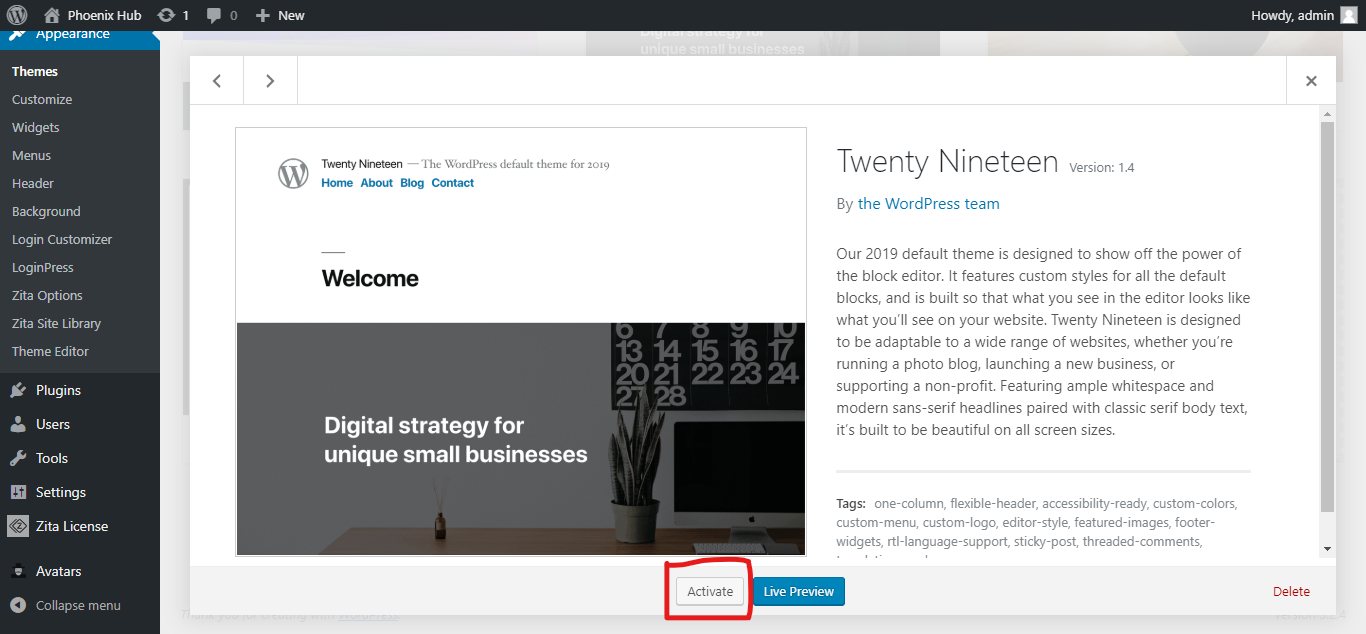Click the plus New icon
The width and height of the screenshot is (1366, 634).
(263, 15)
